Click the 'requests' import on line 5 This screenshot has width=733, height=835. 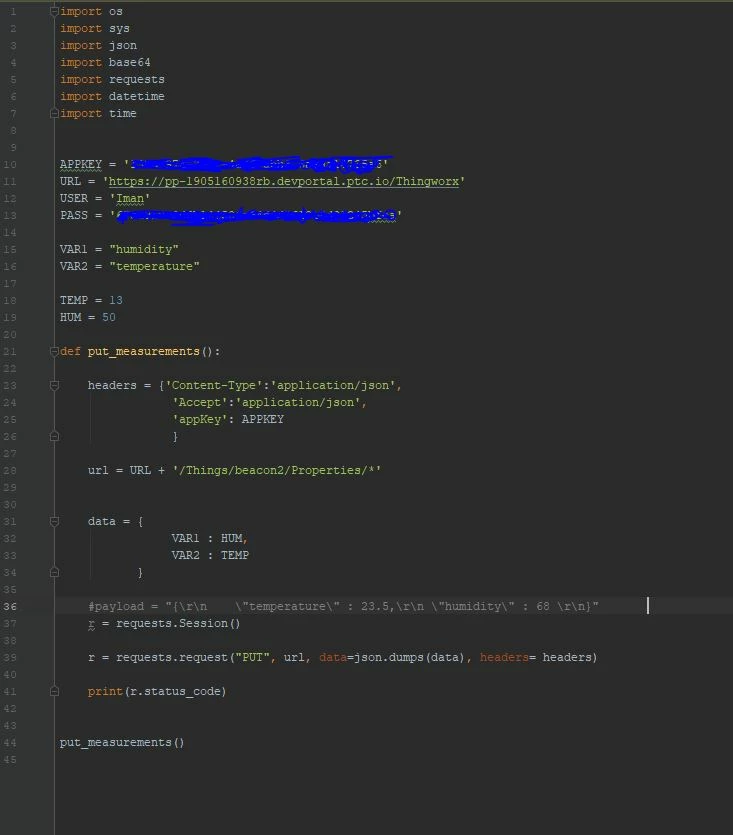(137, 79)
